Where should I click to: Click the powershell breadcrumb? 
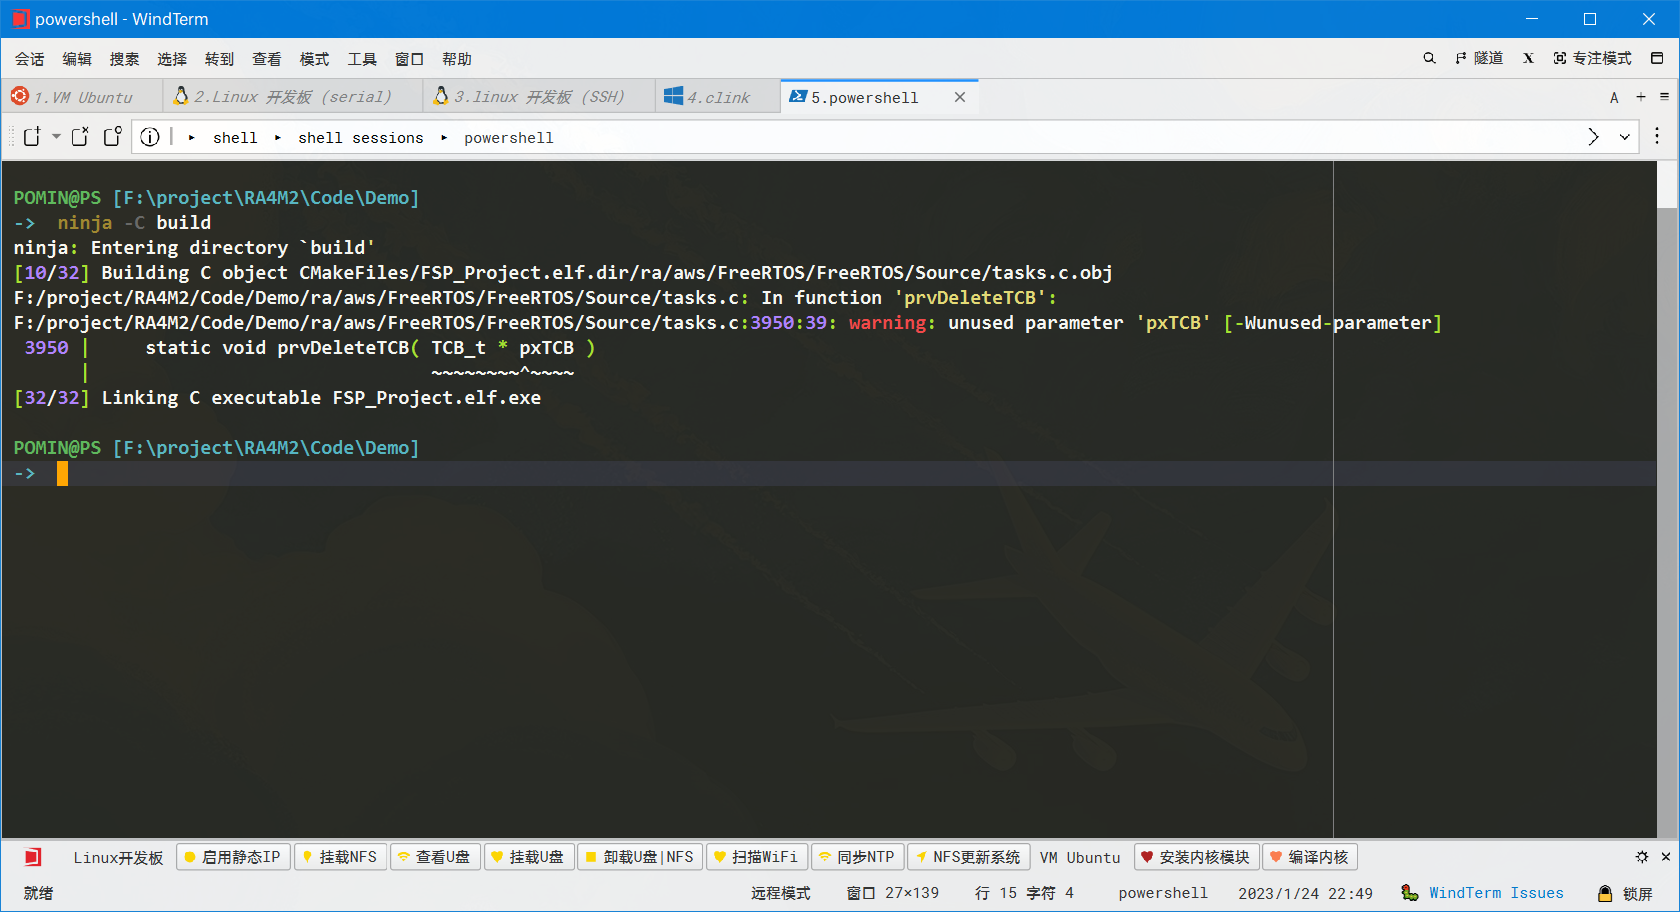(x=509, y=138)
